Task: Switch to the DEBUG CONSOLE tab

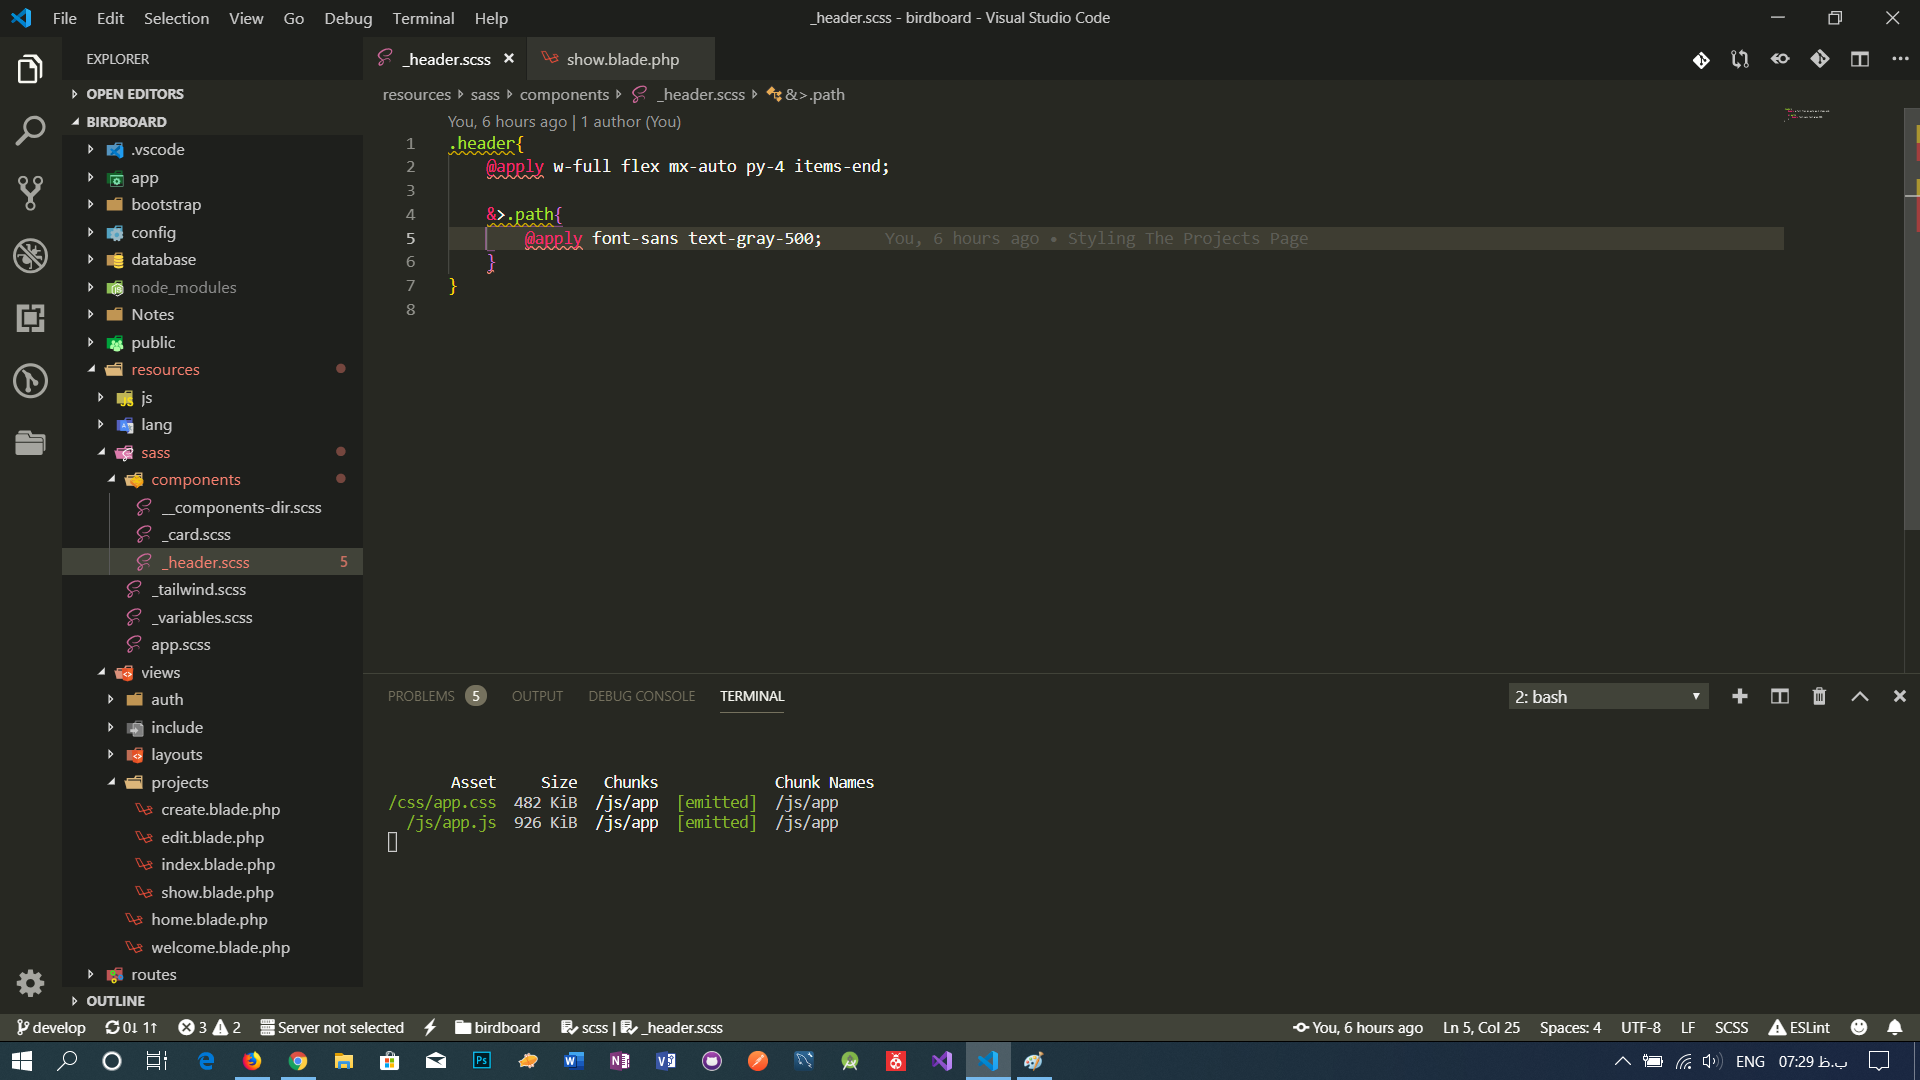Action: point(641,696)
